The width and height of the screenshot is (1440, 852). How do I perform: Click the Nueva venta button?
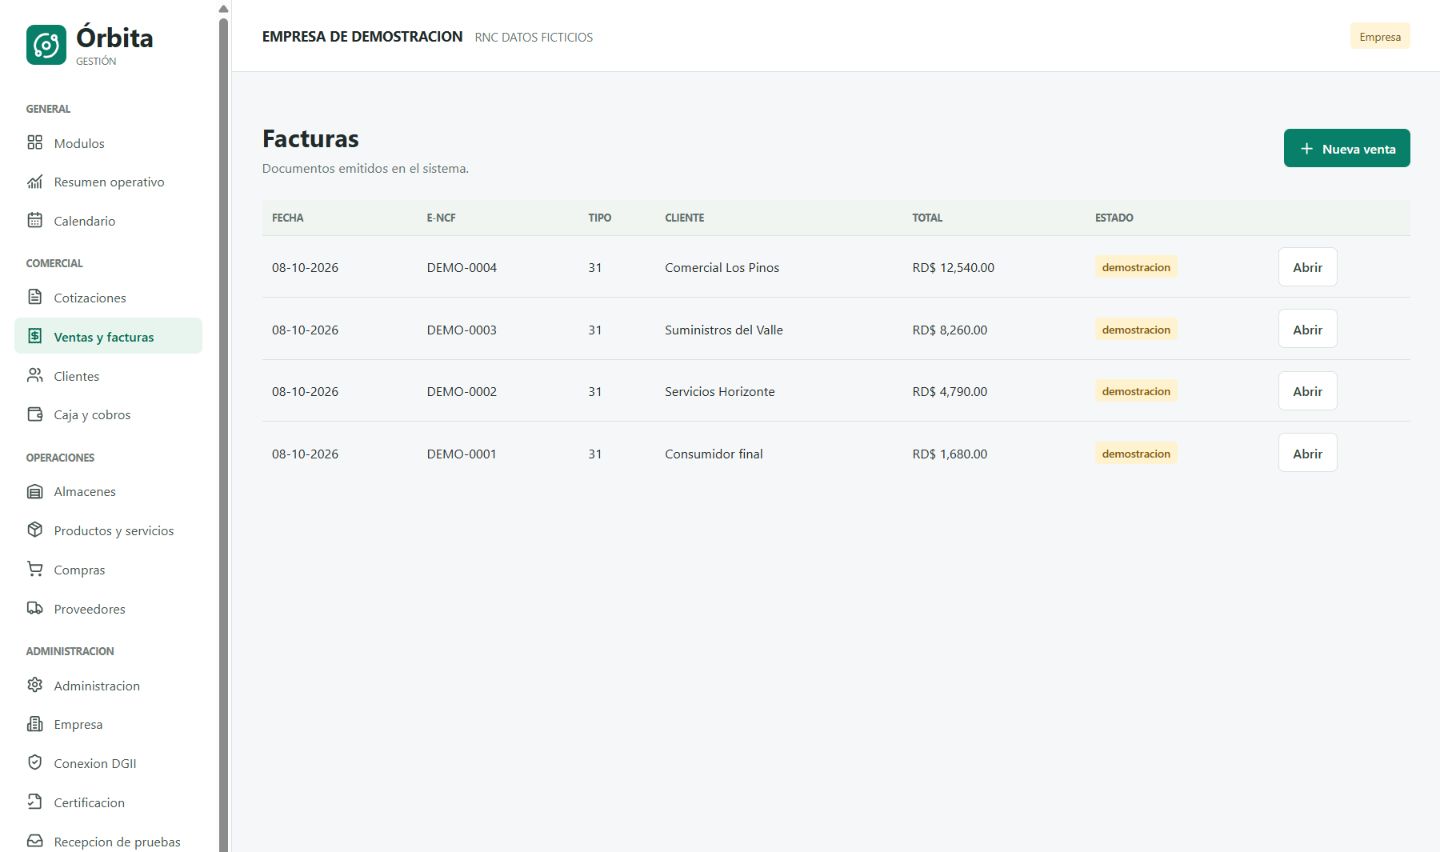pyautogui.click(x=1346, y=148)
